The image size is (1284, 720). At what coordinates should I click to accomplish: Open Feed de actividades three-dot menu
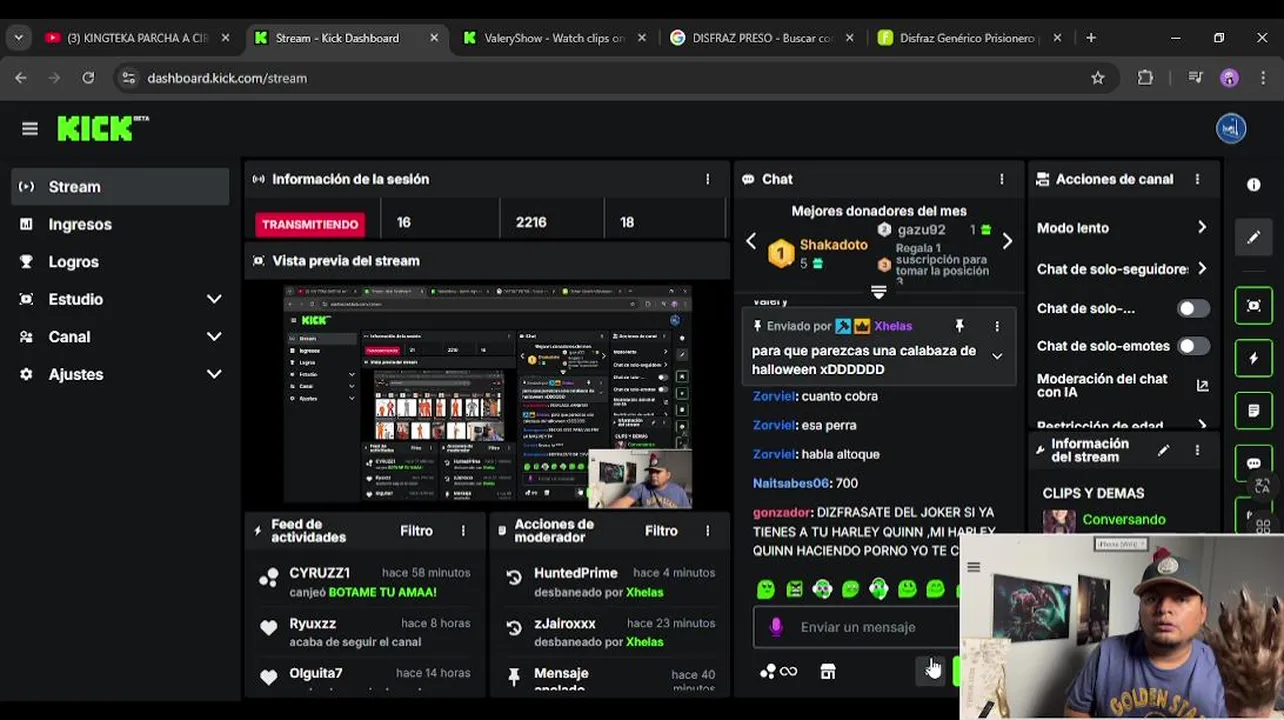click(463, 531)
